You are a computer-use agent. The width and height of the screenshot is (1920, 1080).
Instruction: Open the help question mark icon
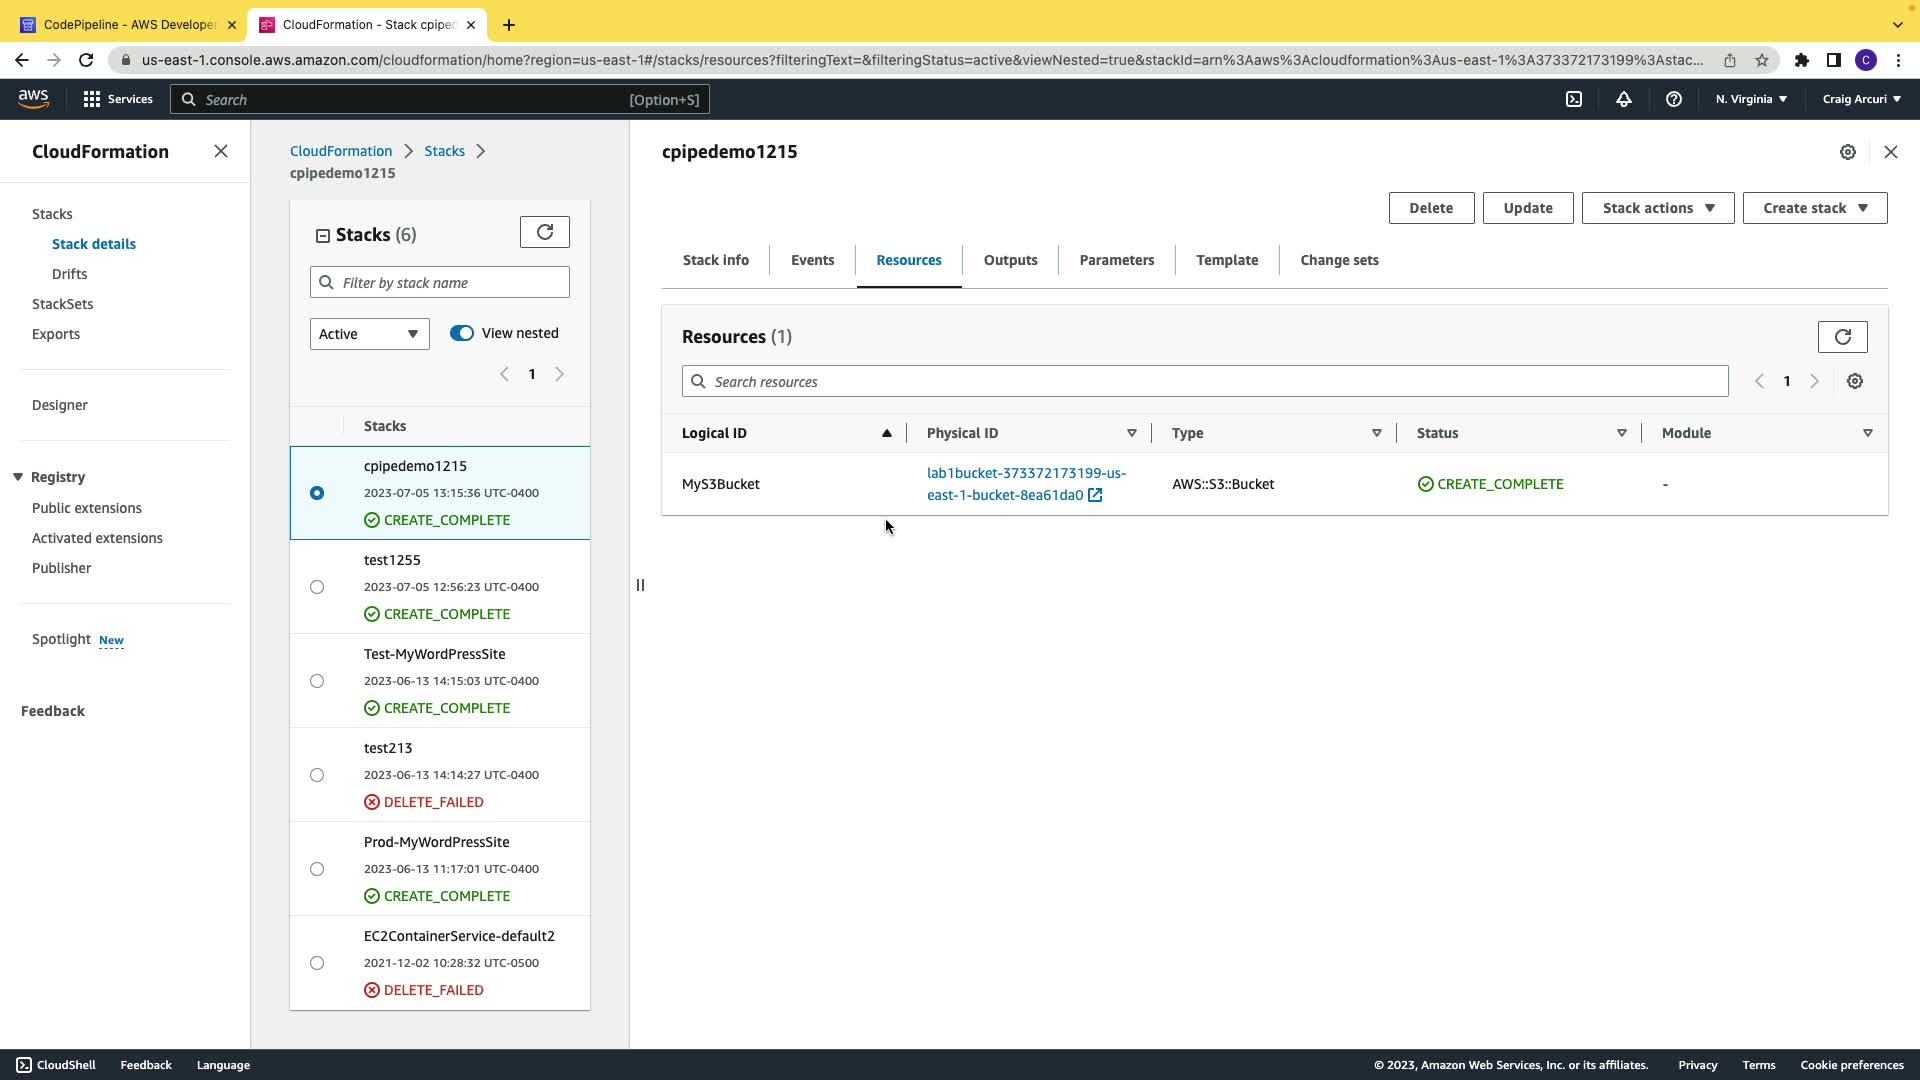pyautogui.click(x=1673, y=99)
